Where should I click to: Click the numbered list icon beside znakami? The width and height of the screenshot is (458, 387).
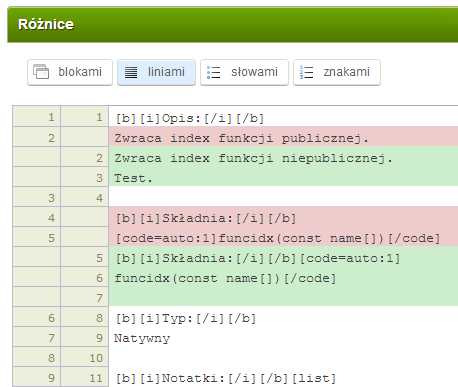[306, 72]
